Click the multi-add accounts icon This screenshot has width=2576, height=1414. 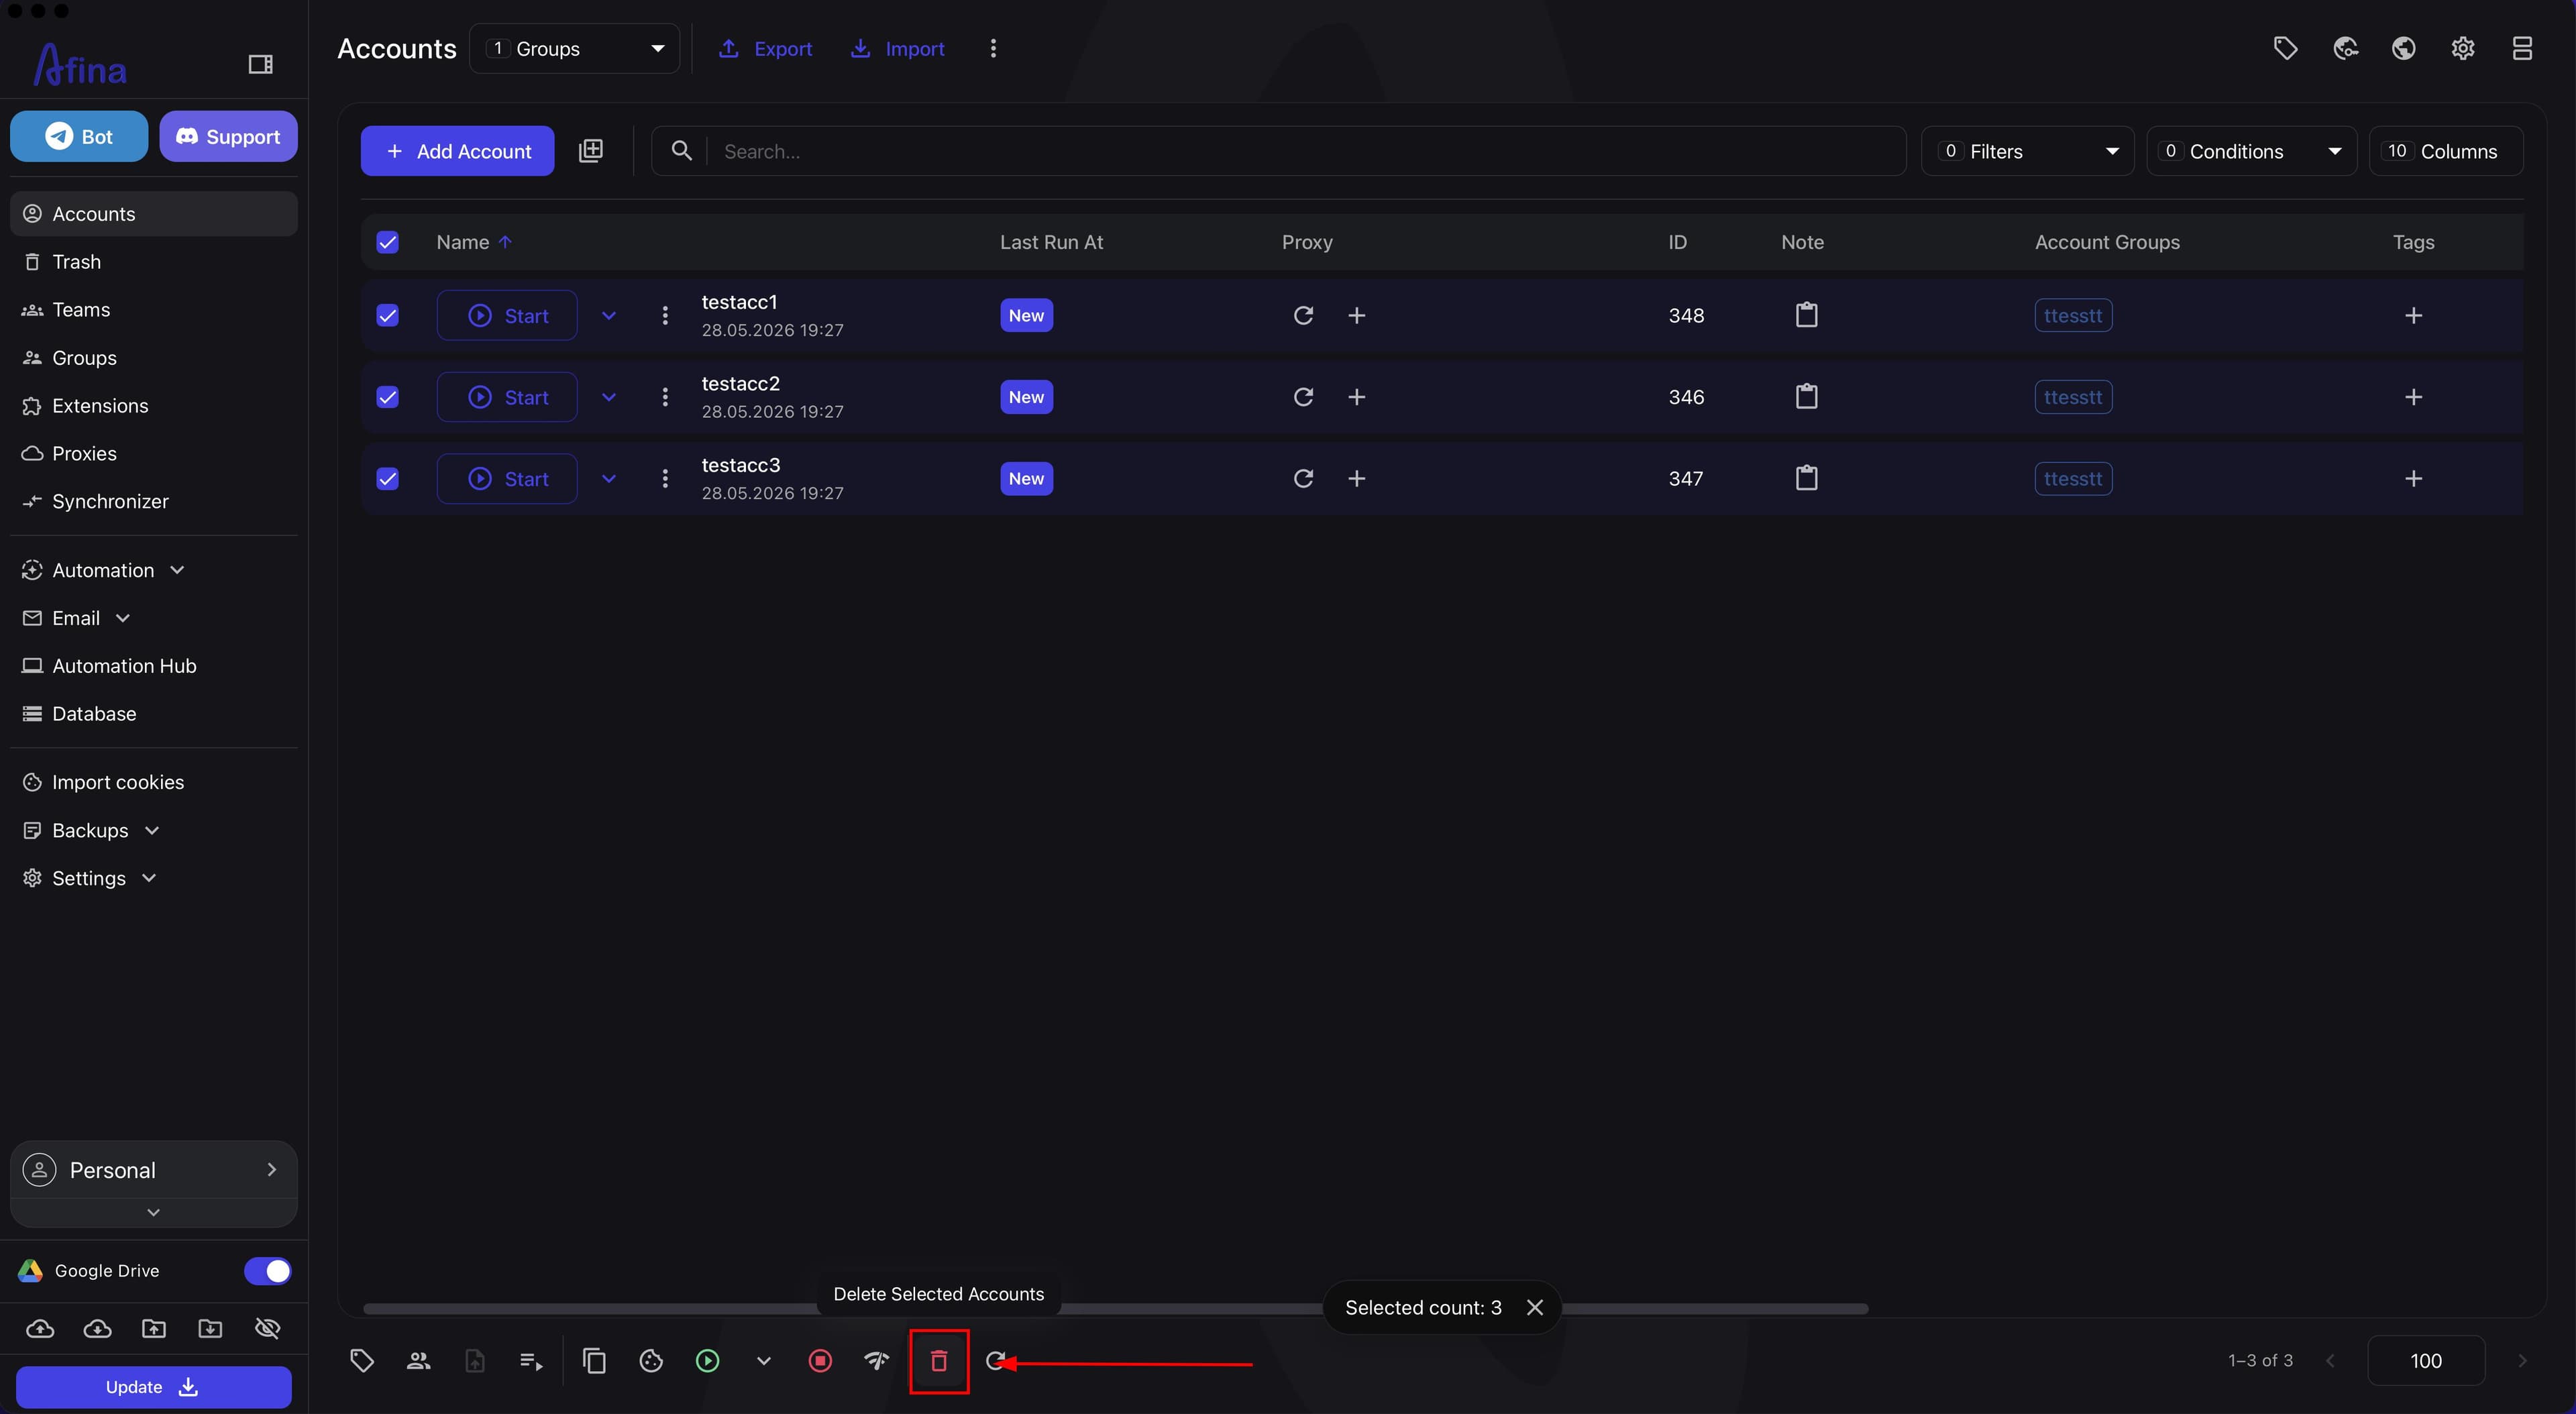[591, 151]
